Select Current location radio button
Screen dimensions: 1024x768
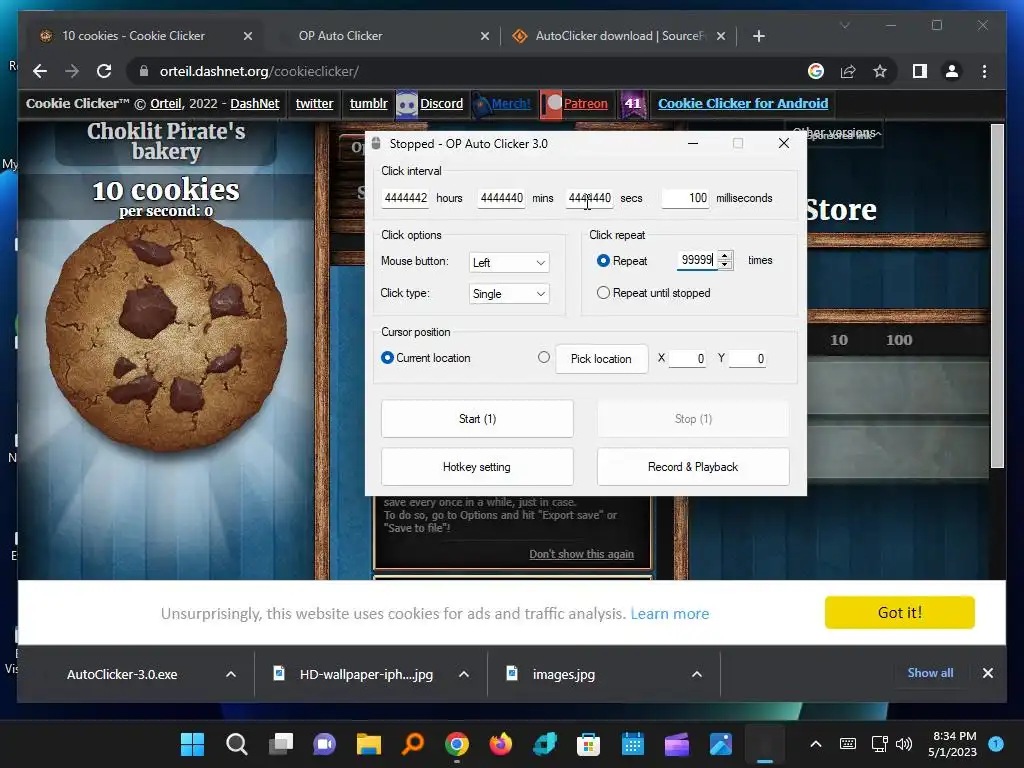coord(387,358)
